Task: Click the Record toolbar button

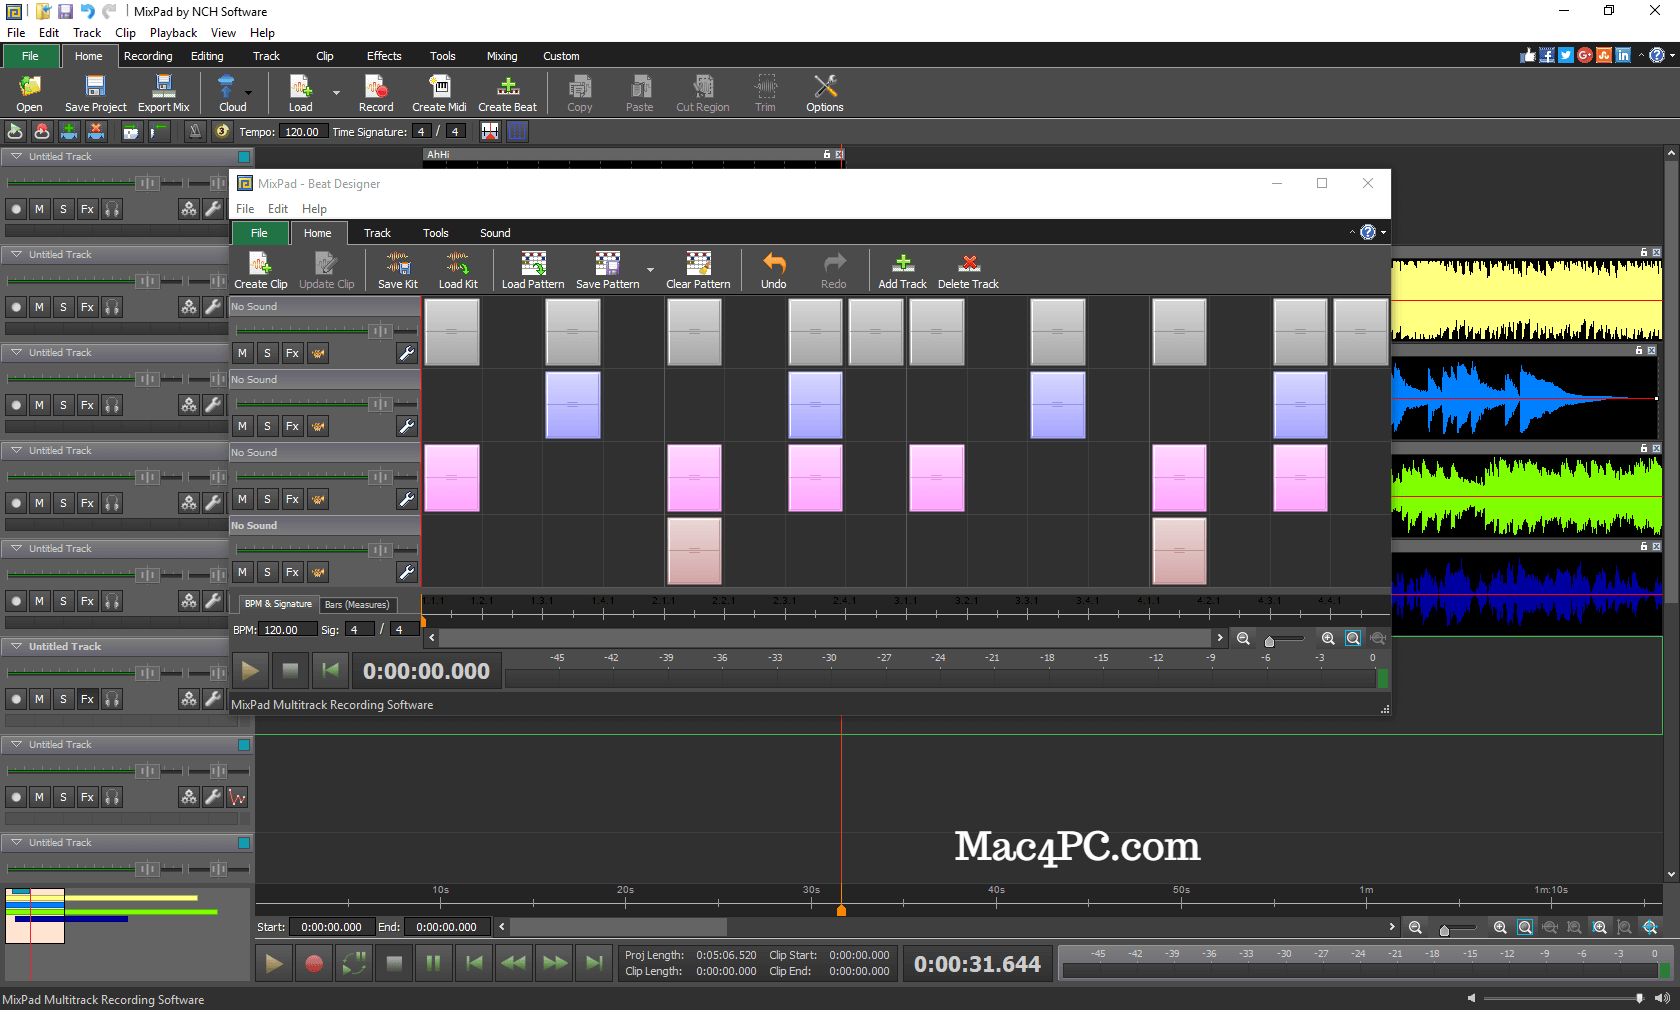Action: coord(376,94)
